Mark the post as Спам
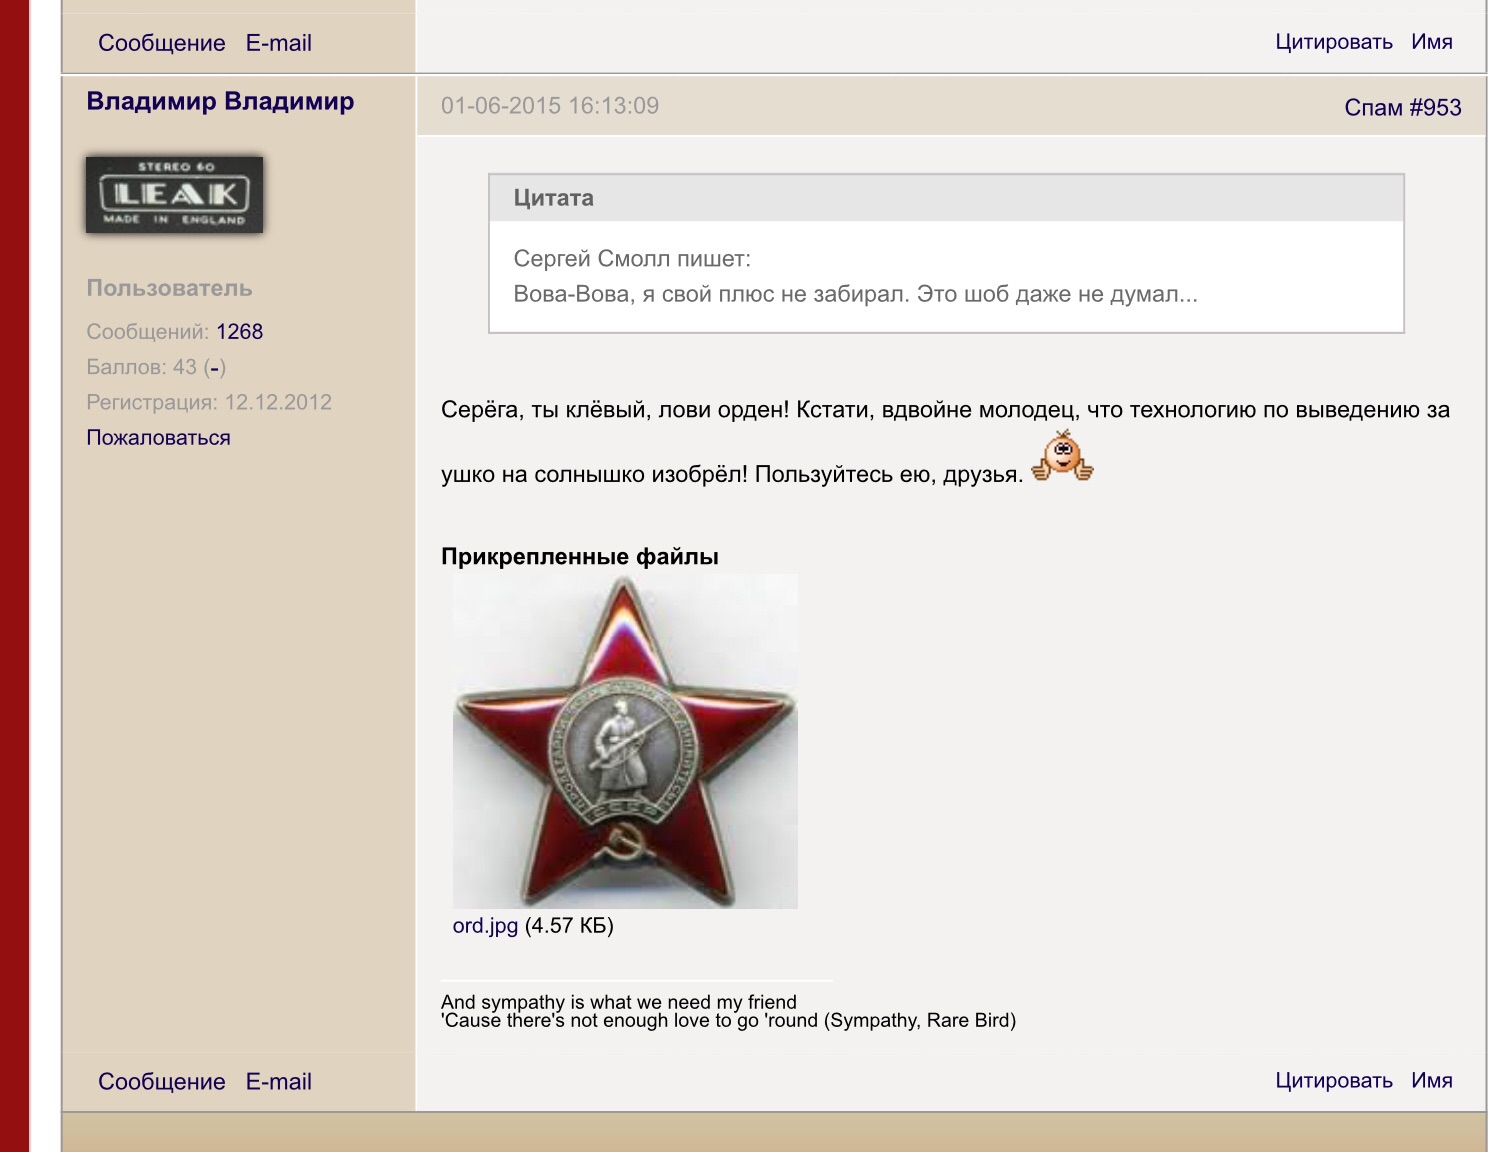The image size is (1497, 1152). coord(1373,108)
